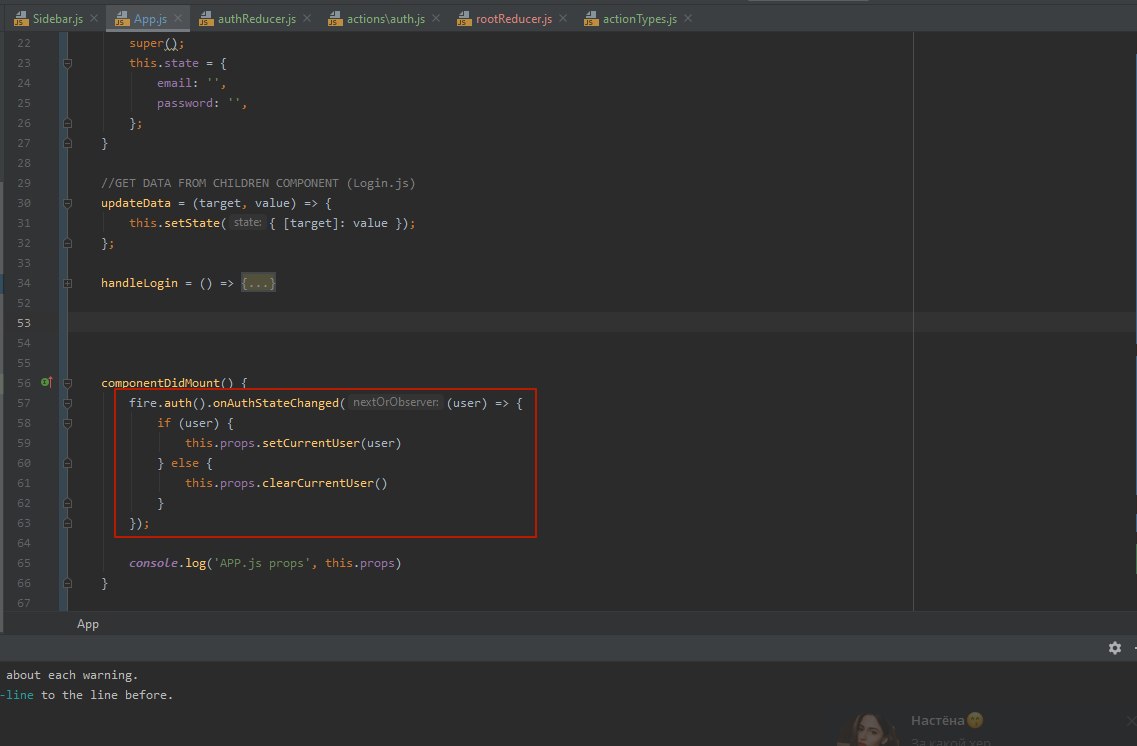The width and height of the screenshot is (1137, 746).
Task: Click clearCurrentUser method call
Action: pyautogui.click(x=318, y=483)
